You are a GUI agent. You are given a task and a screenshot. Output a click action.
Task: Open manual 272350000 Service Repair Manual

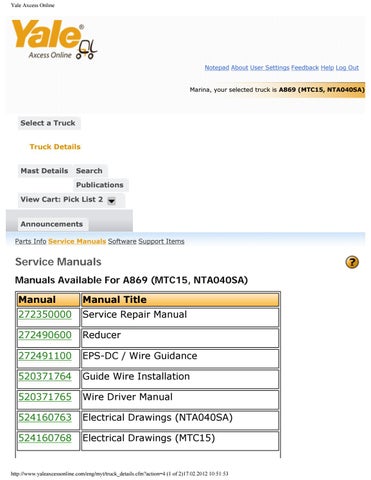45,314
